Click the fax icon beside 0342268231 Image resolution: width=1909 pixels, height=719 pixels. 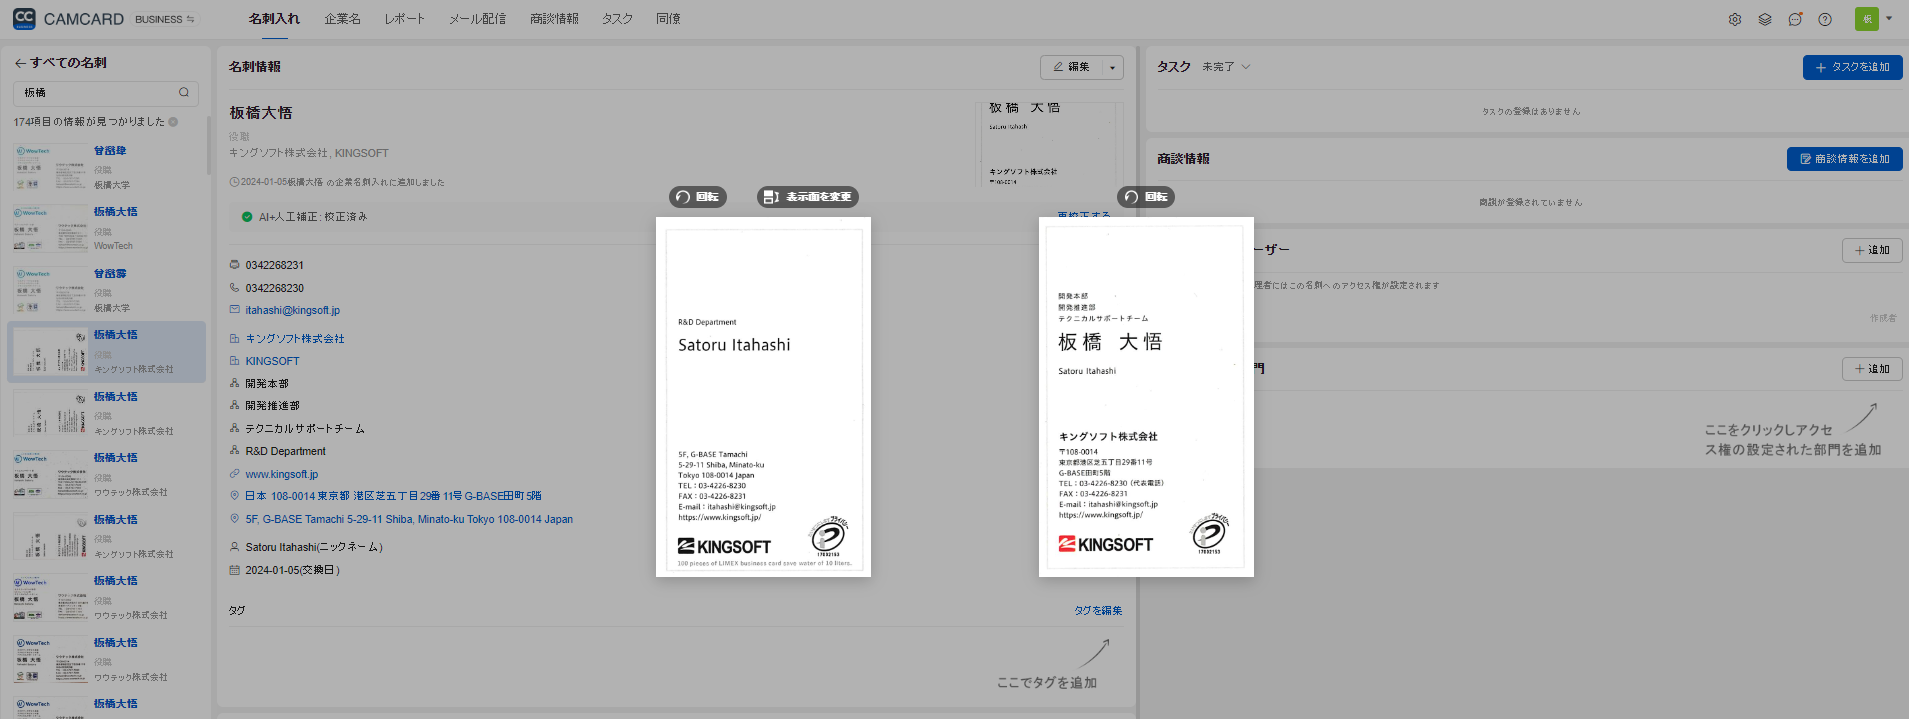[x=235, y=265]
